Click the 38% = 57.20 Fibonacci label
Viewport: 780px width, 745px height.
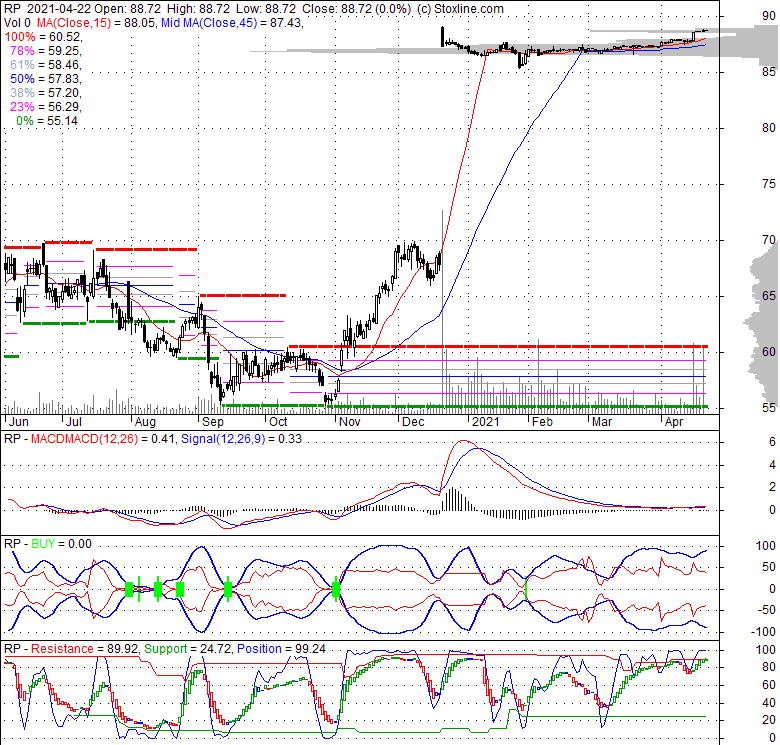point(46,93)
